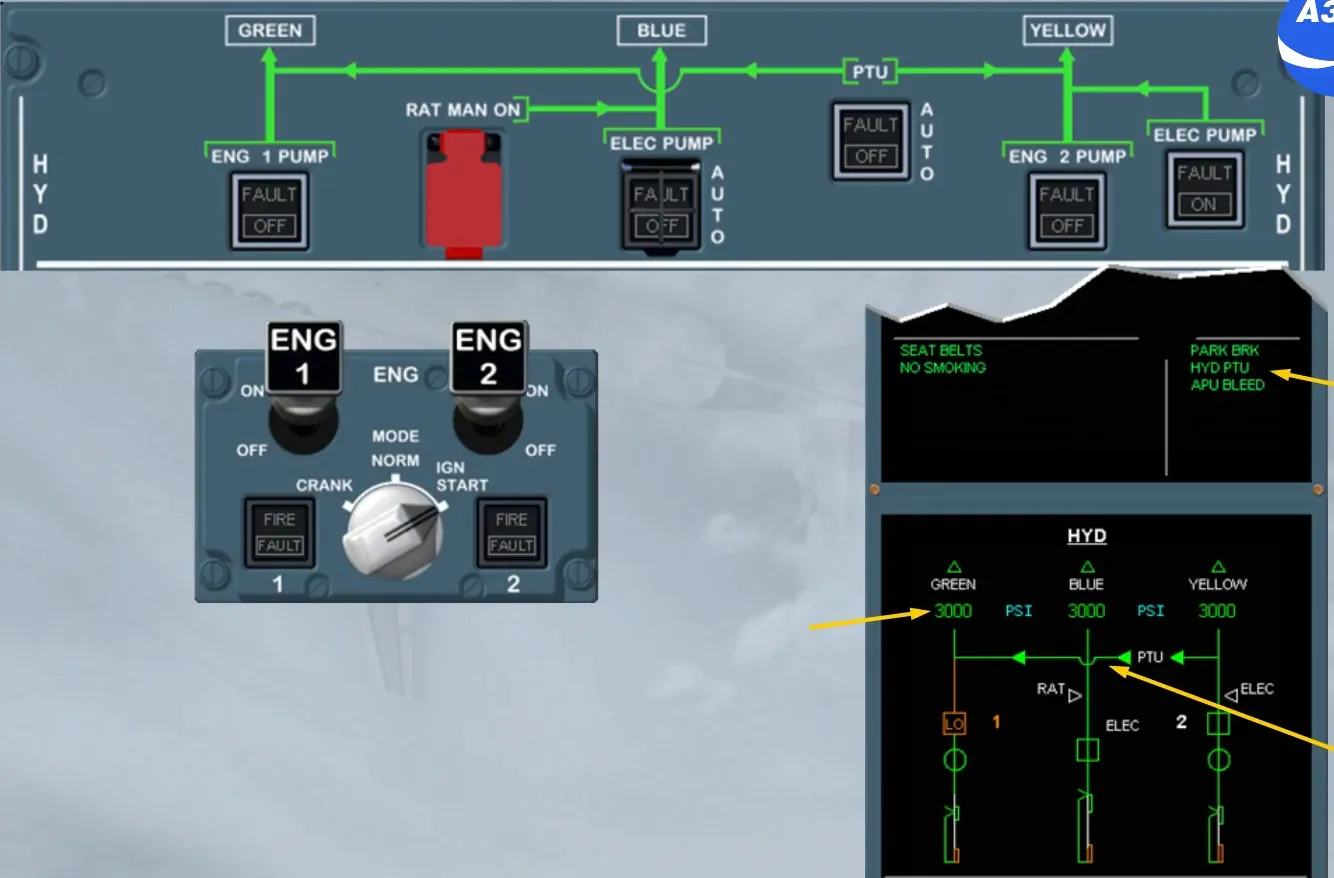Toggle the BLUE ELEC PUMP pushbutton
Screen dimensions: 1334x878
coord(660,209)
